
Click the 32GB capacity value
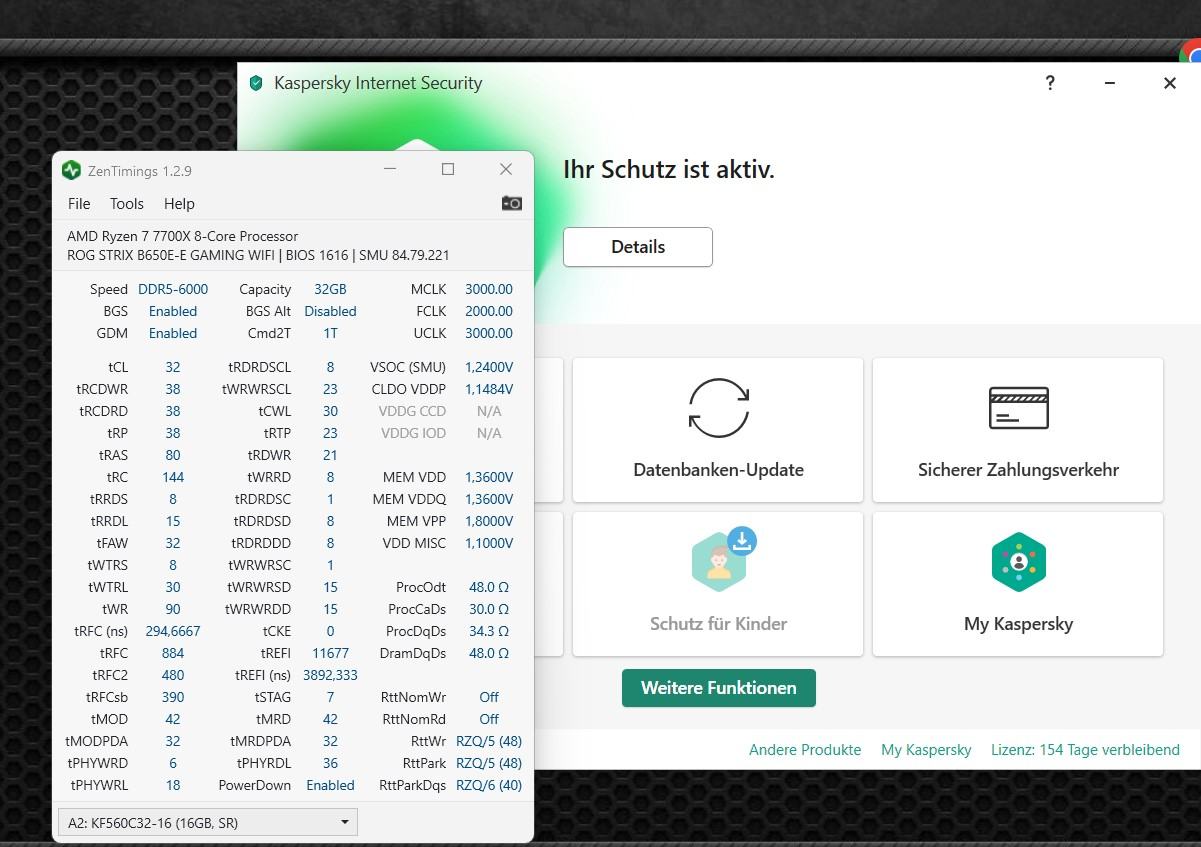(330, 289)
